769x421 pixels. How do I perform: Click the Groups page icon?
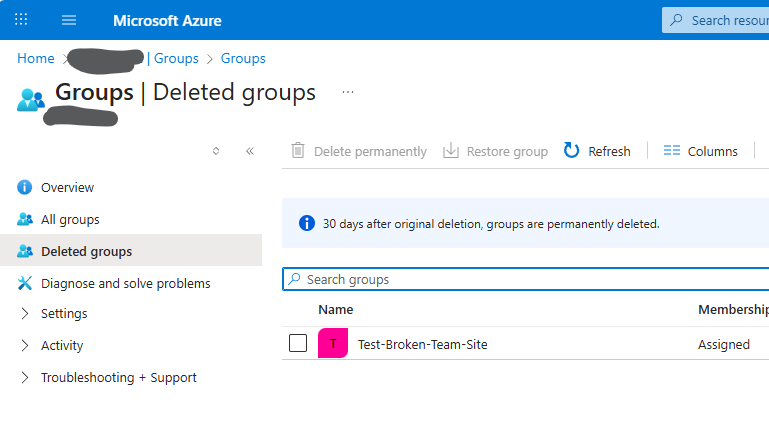pos(30,100)
